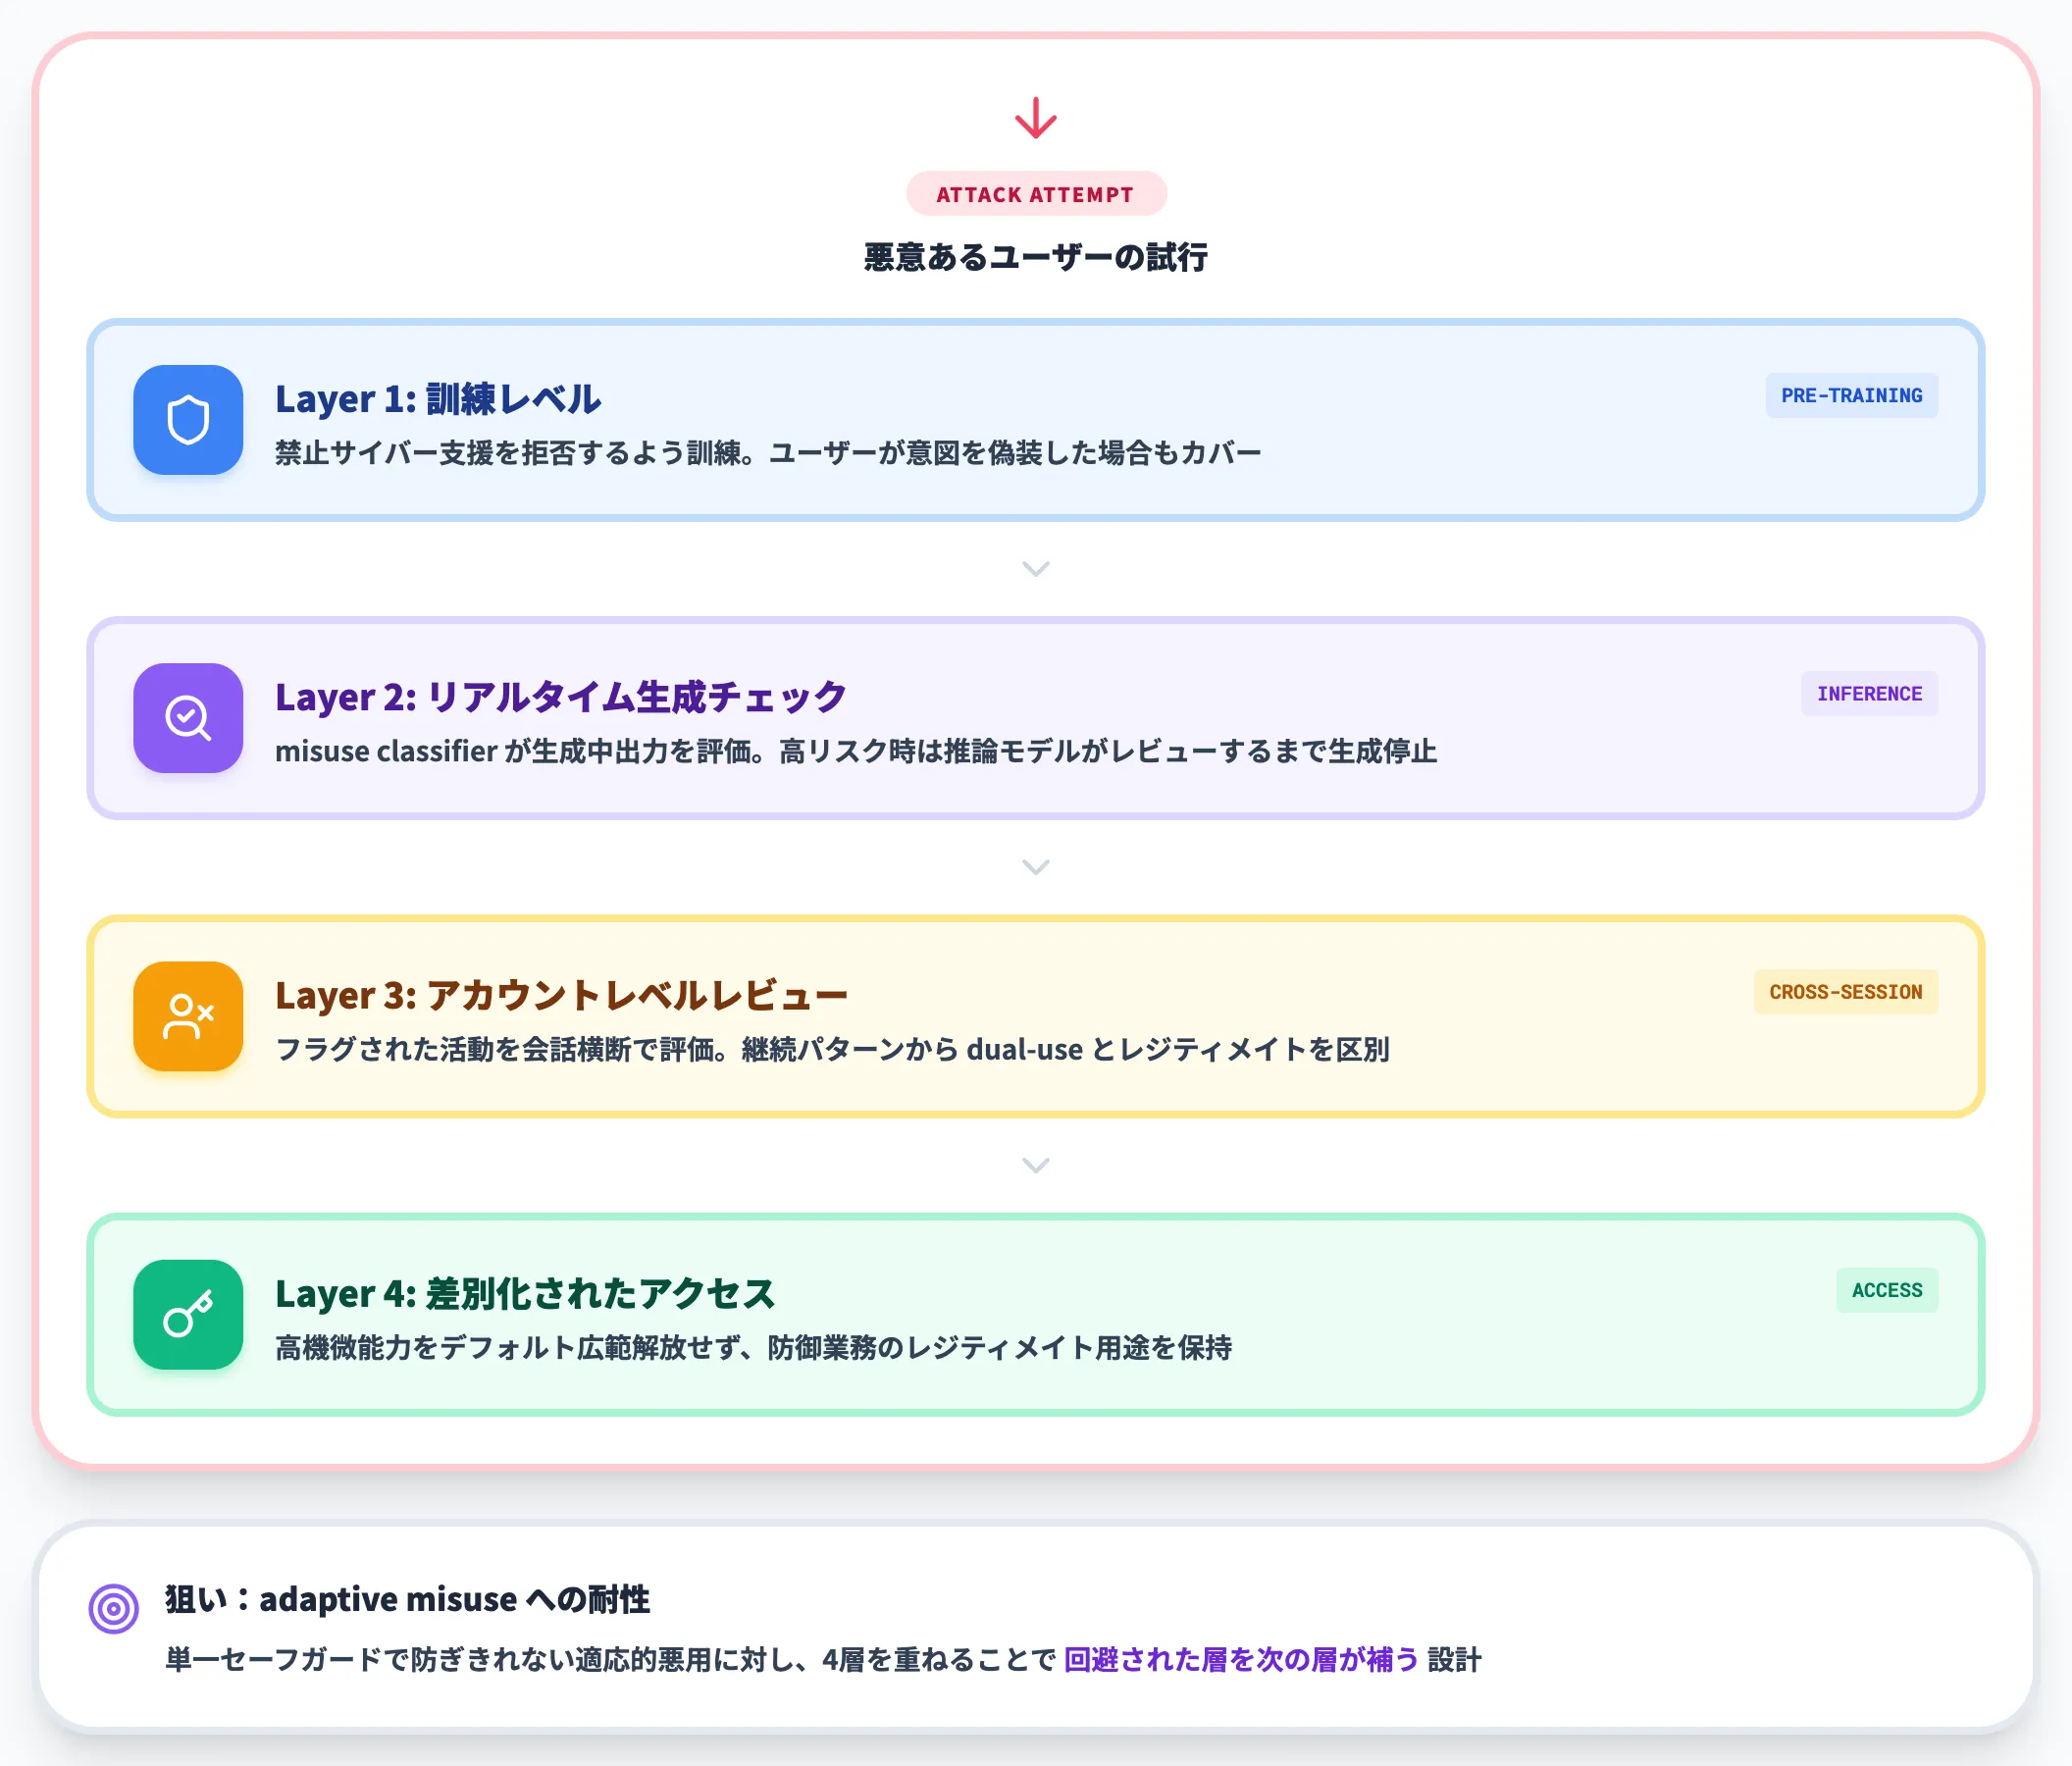Click the title Layer 3: アカウントレベルレビュー
The image size is (2072, 1766).
pos(561,995)
